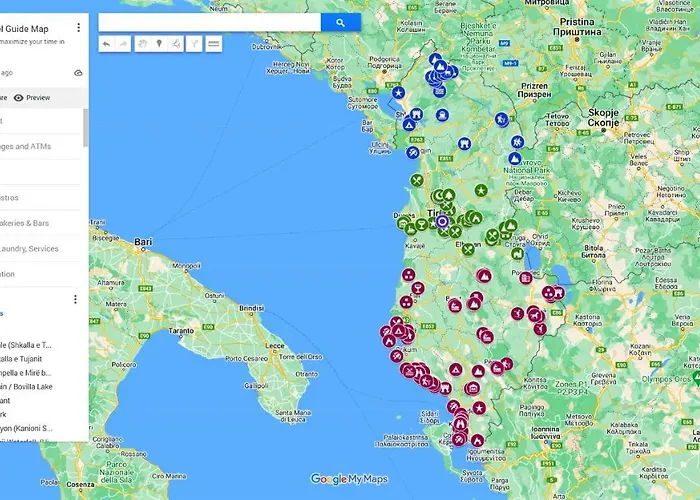Pick the Add marker pin tool
The height and width of the screenshot is (500, 700).
tap(159, 44)
